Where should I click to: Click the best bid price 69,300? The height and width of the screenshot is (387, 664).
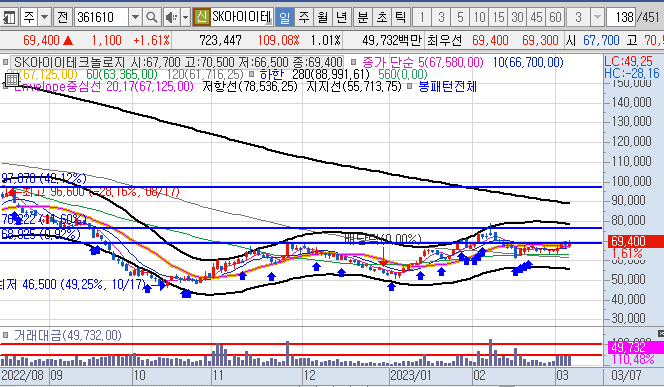point(540,41)
